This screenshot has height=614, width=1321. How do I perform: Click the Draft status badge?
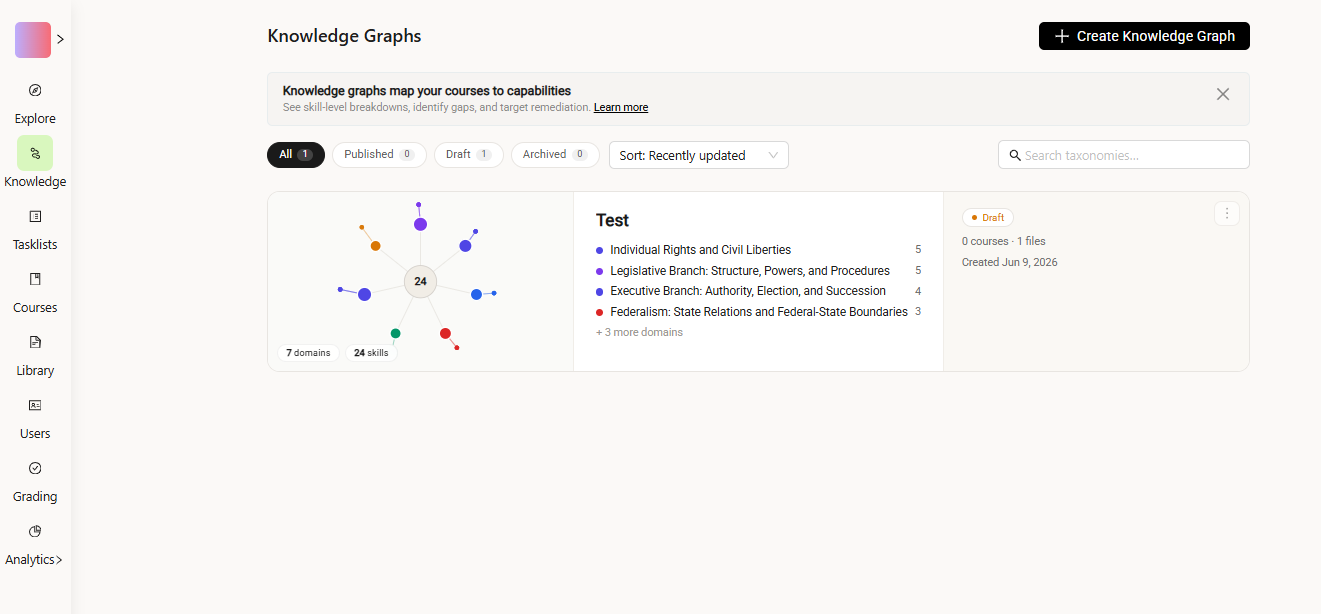click(x=988, y=217)
